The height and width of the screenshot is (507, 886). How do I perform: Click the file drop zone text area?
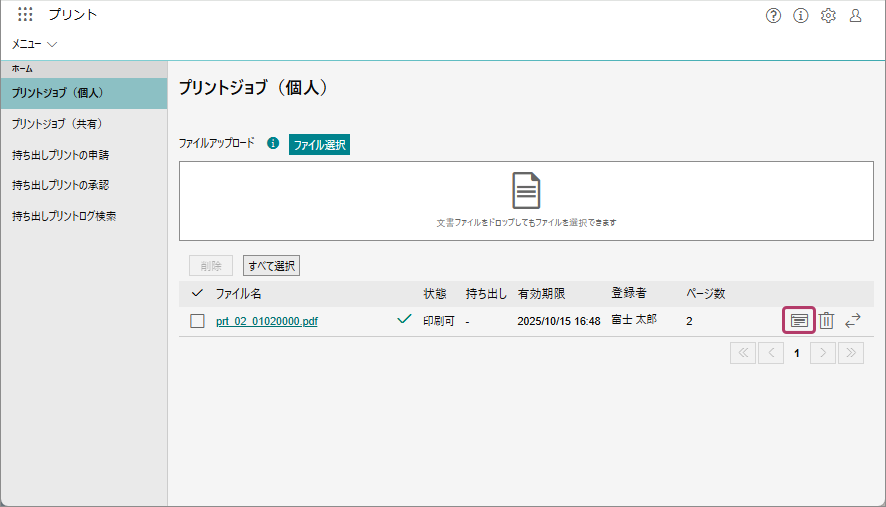526,223
